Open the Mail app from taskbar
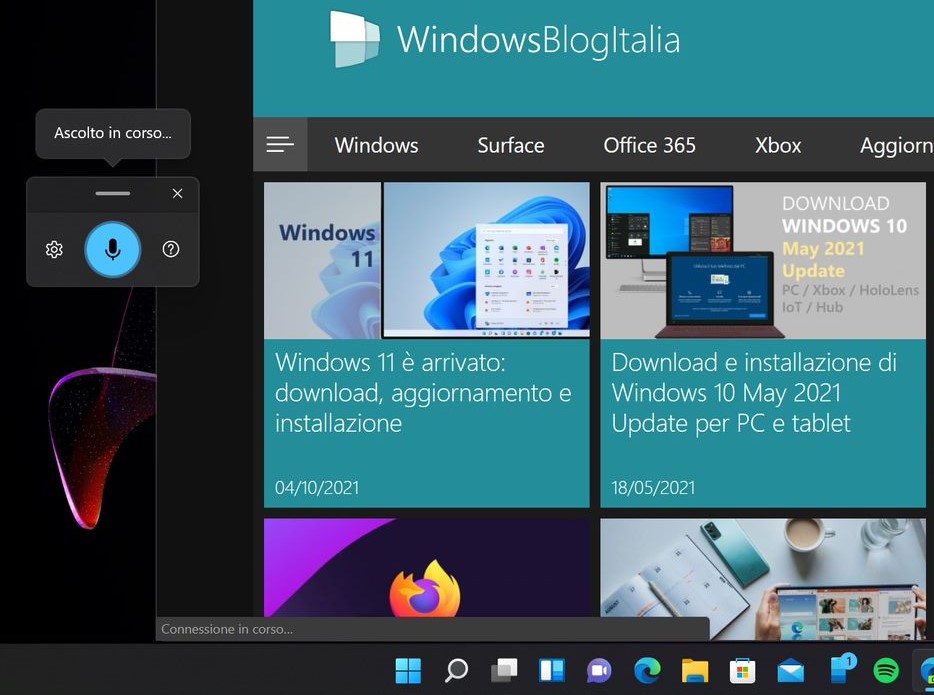 pos(790,671)
